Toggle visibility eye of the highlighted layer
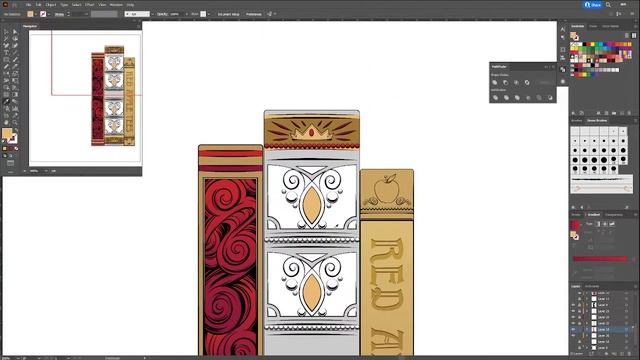This screenshot has width=640, height=360. [573, 329]
